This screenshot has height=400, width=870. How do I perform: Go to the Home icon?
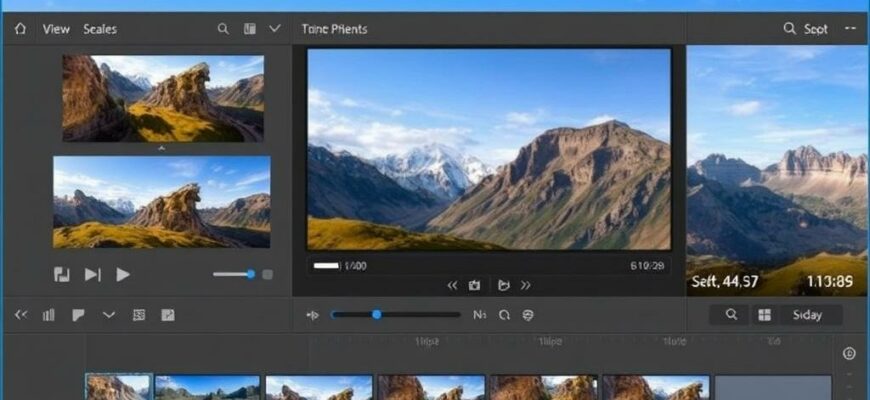[21, 29]
